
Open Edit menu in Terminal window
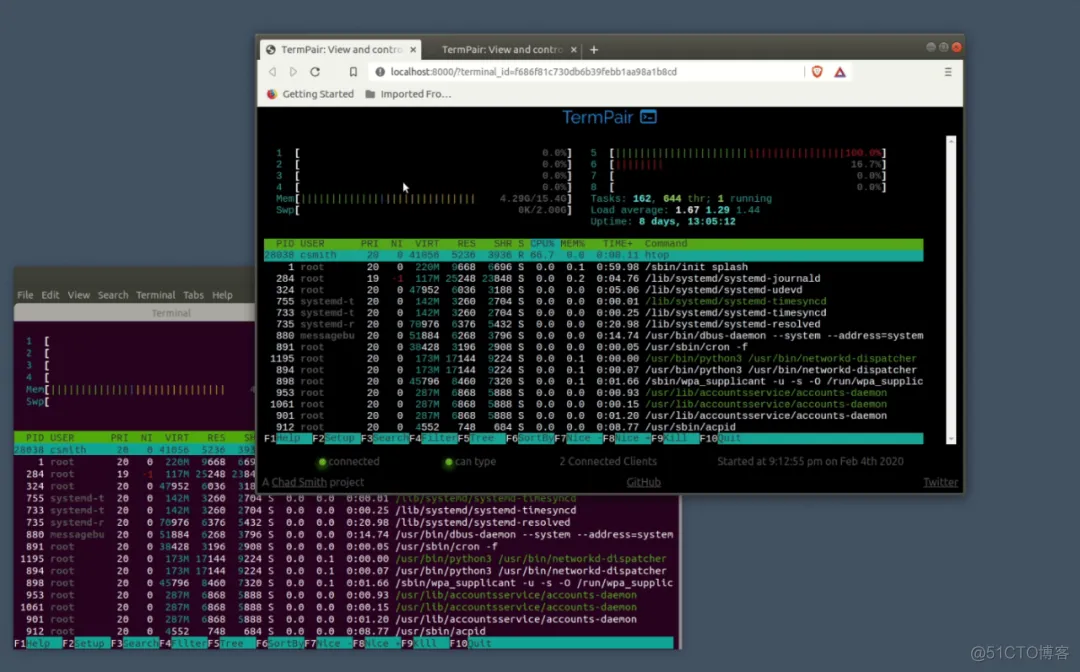pyautogui.click(x=50, y=295)
